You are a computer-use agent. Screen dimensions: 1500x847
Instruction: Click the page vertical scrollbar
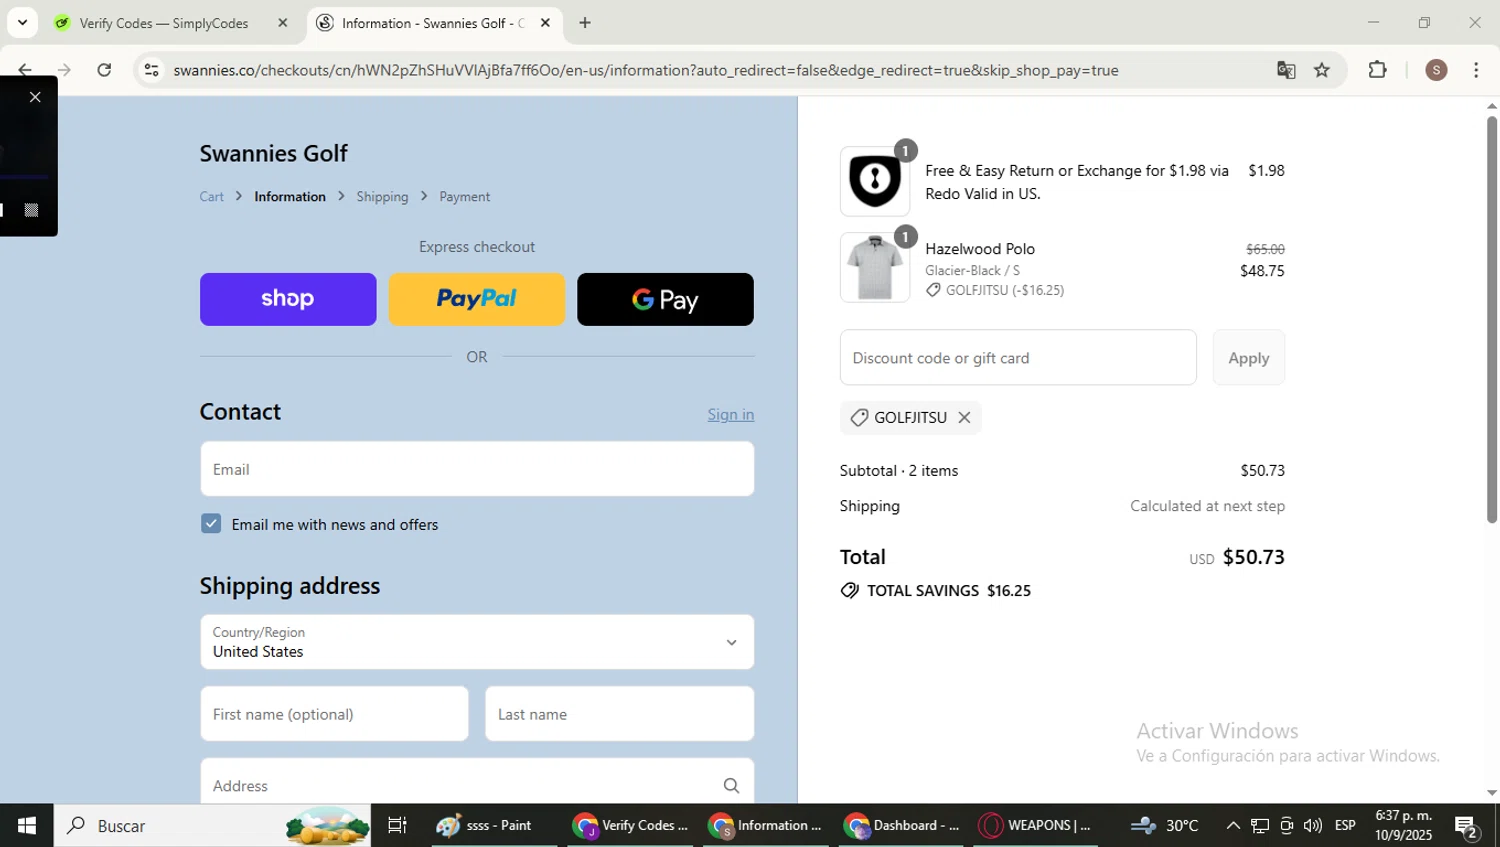point(1491,320)
